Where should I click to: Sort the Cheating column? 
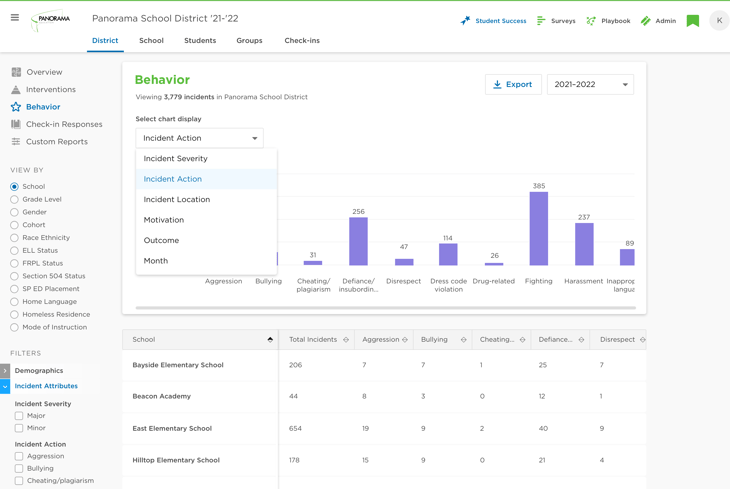522,340
